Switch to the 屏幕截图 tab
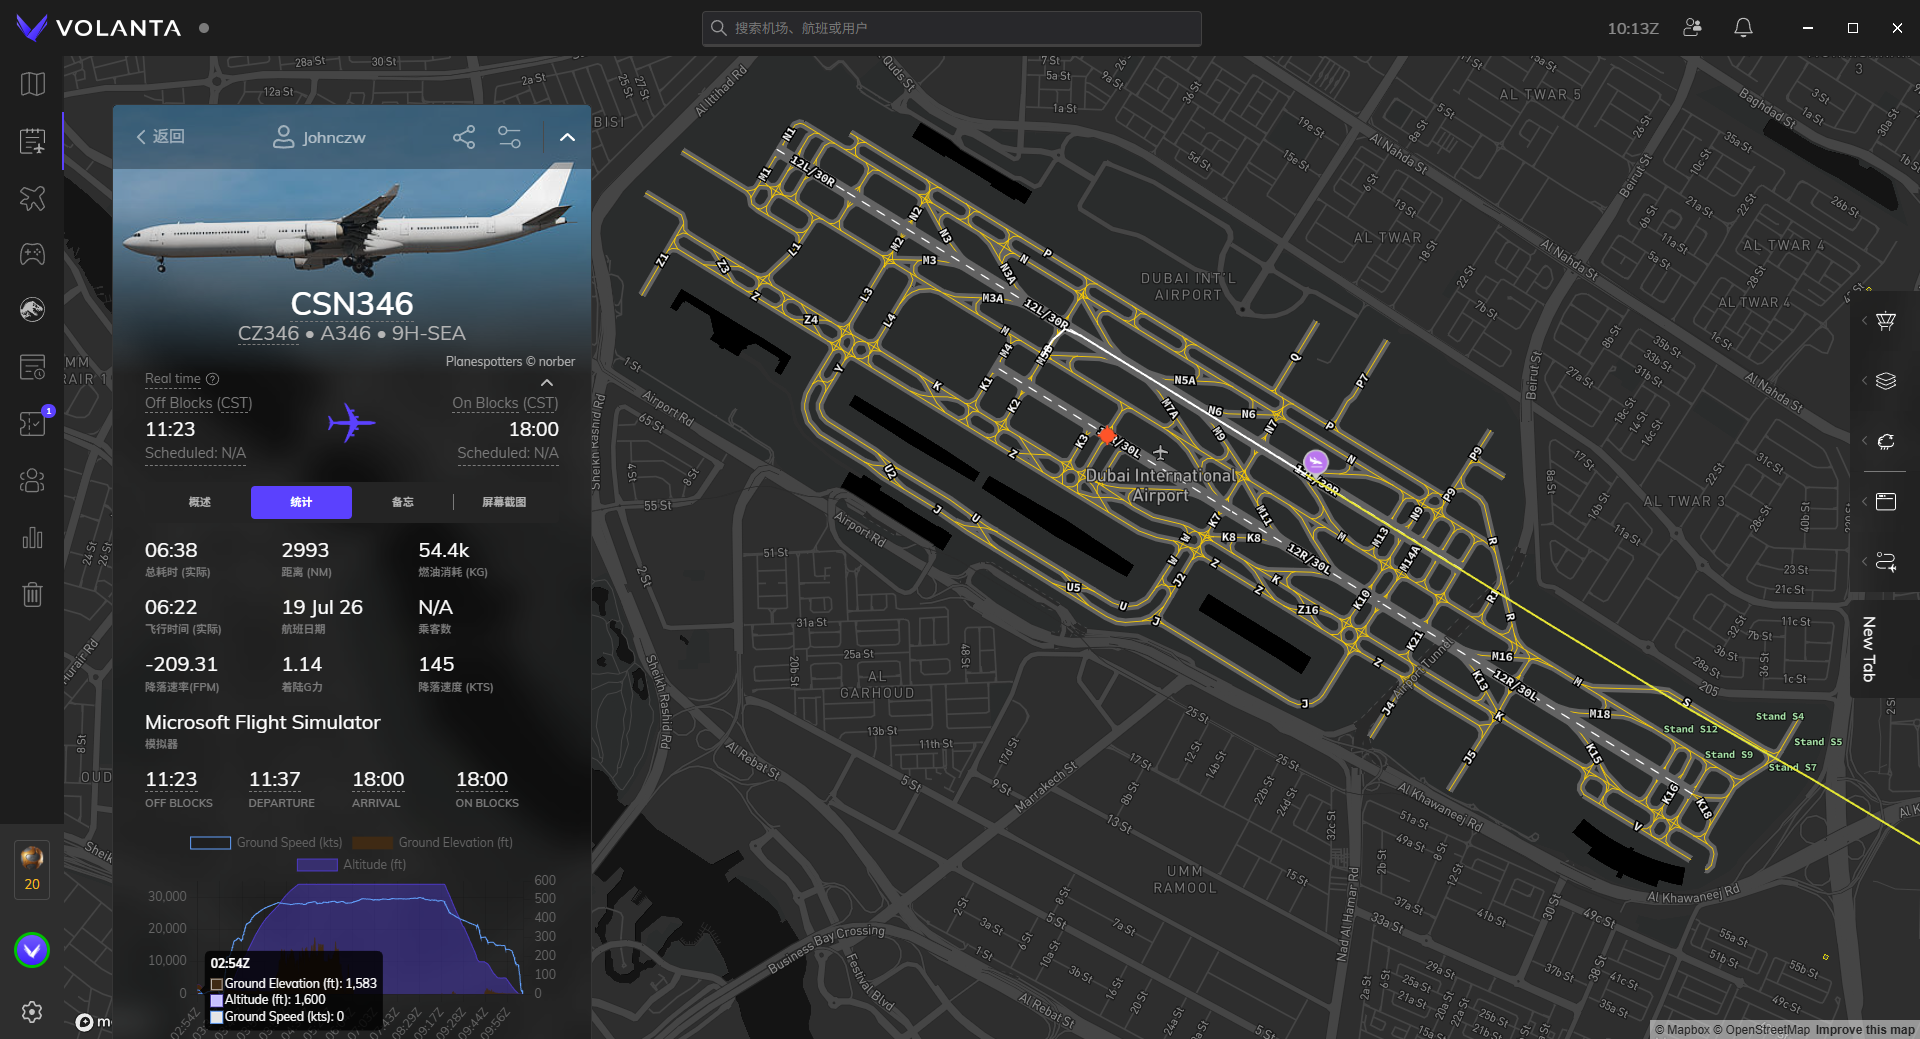This screenshot has height=1039, width=1920. 504,502
